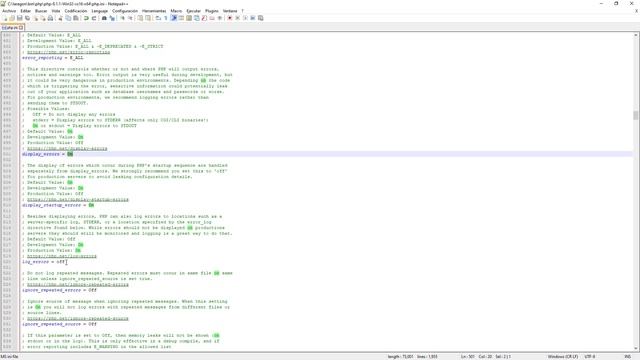Click the display-errors URL link
This screenshot has height=360, width=640.
[x=67, y=149]
